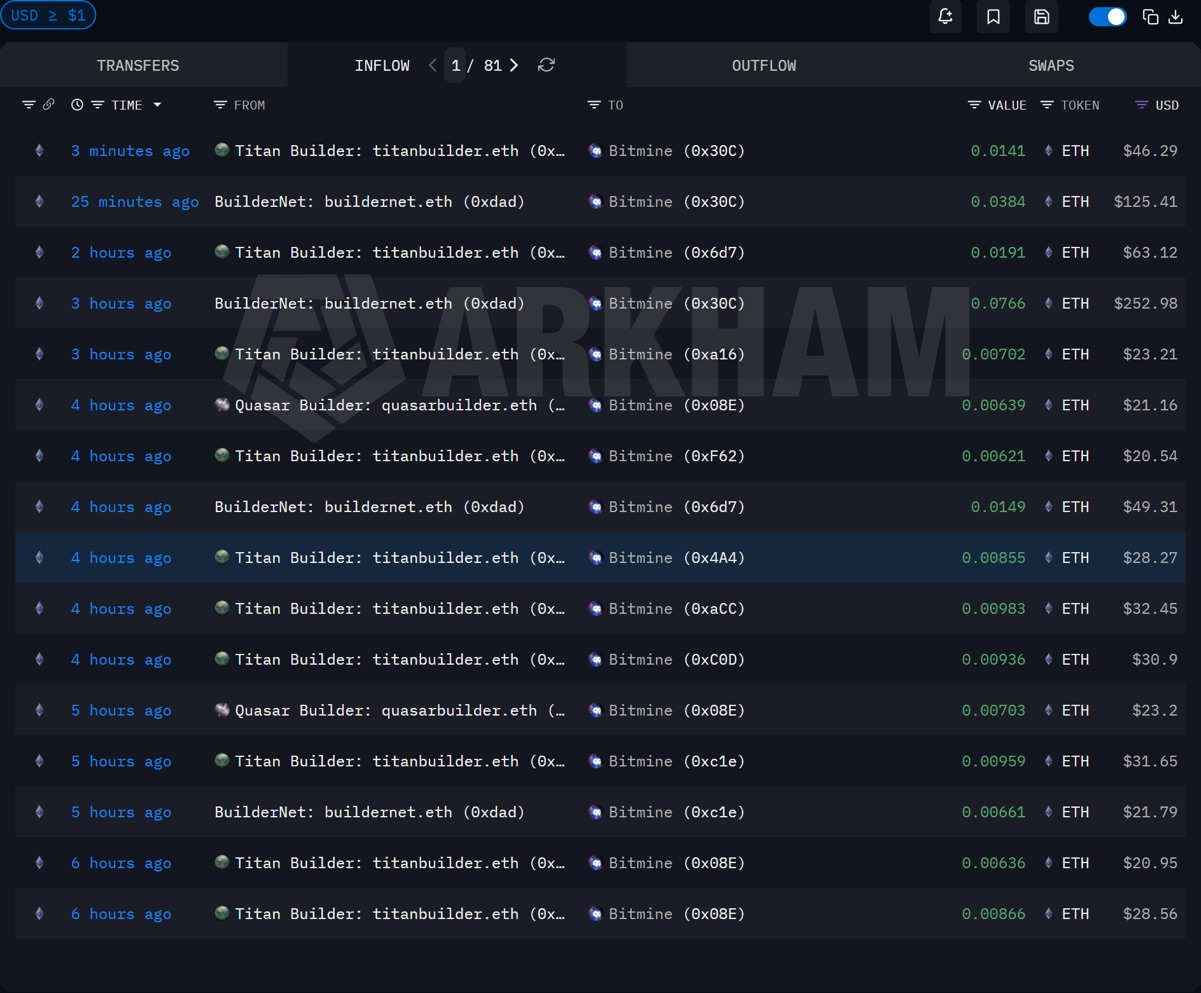Click the link chain filter icon

tap(48, 105)
